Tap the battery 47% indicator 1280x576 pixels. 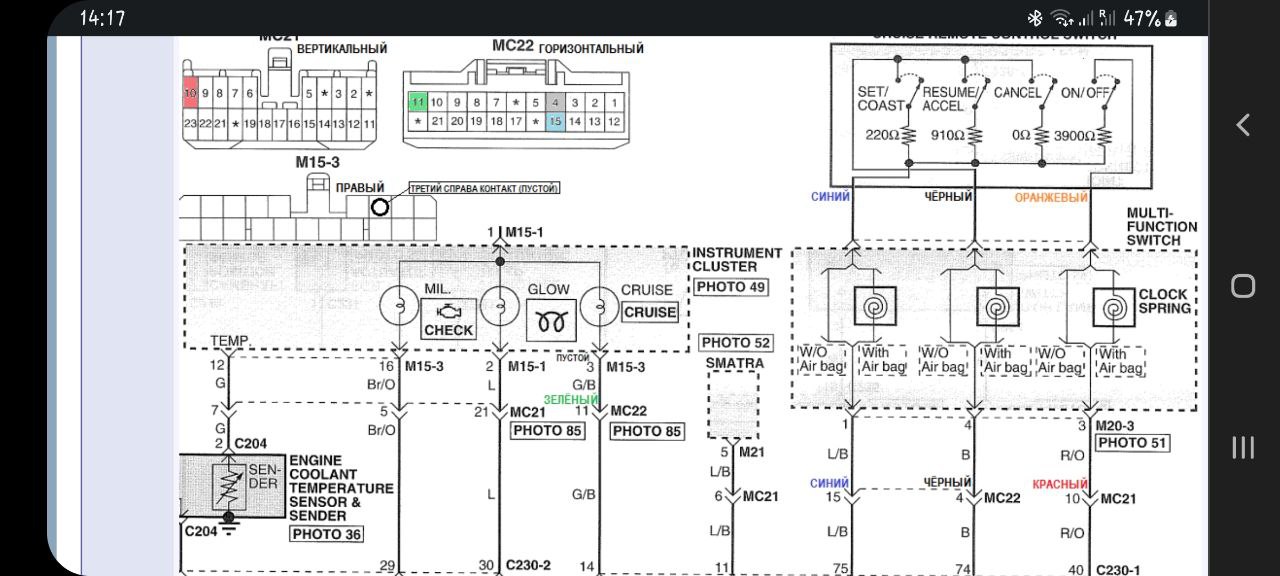click(x=1151, y=18)
